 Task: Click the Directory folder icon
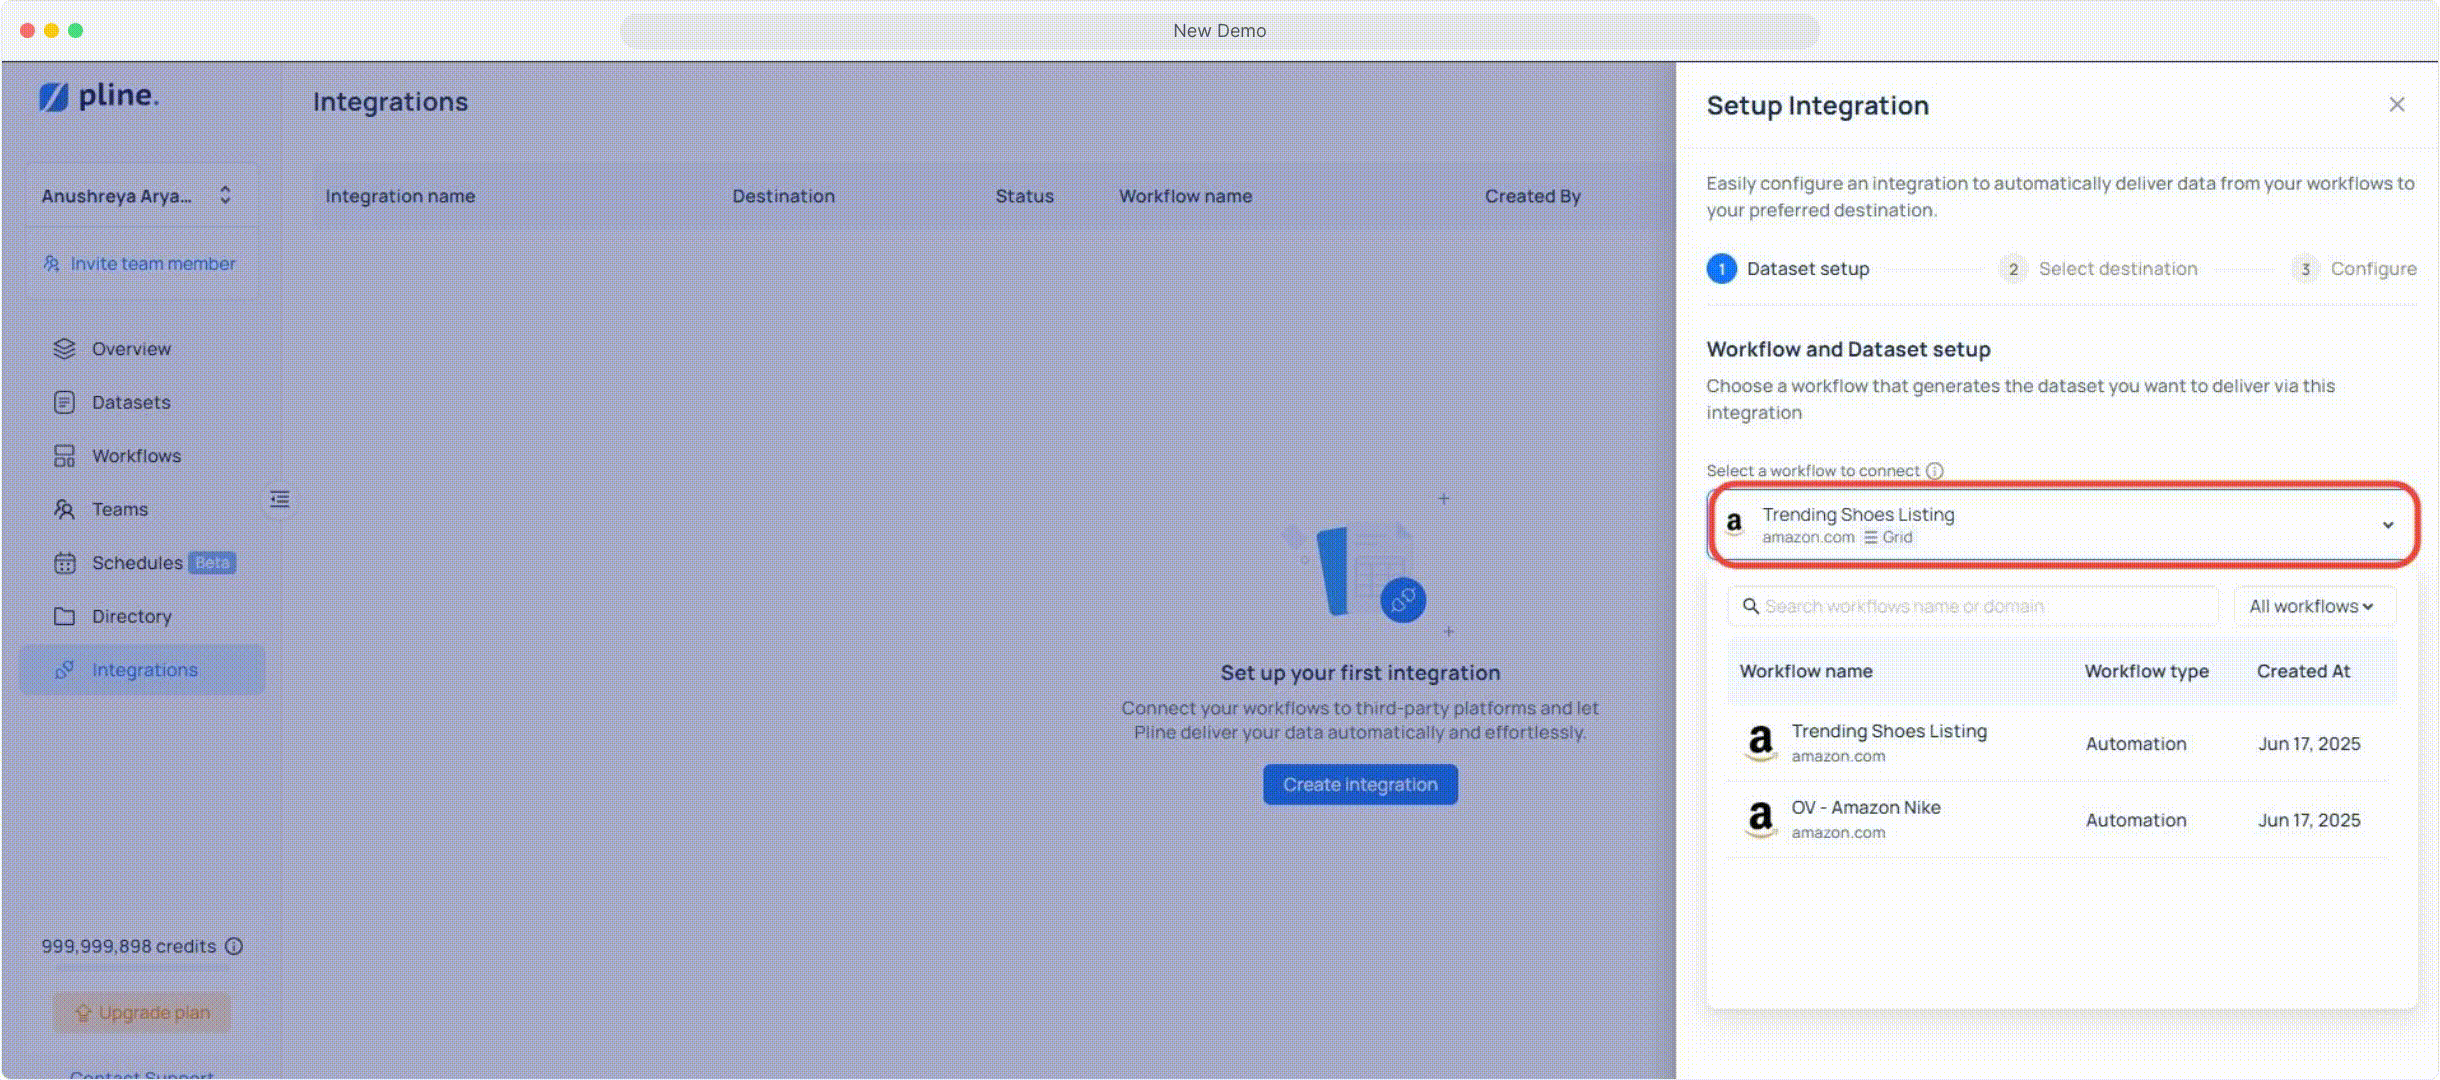64,616
